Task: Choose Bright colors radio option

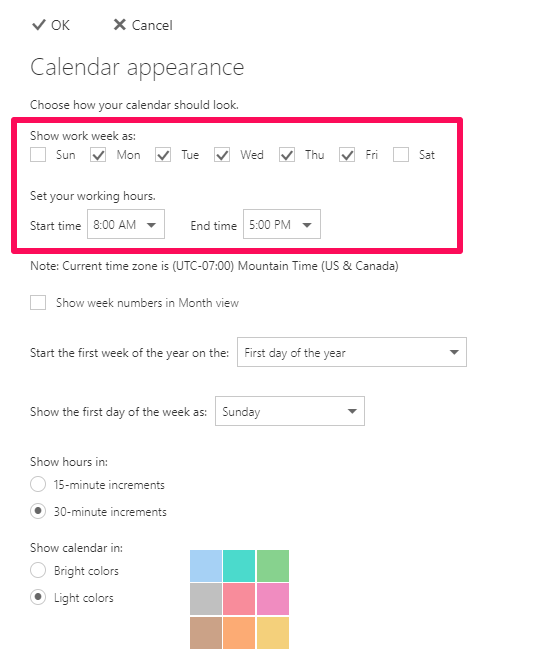Action: (38, 570)
